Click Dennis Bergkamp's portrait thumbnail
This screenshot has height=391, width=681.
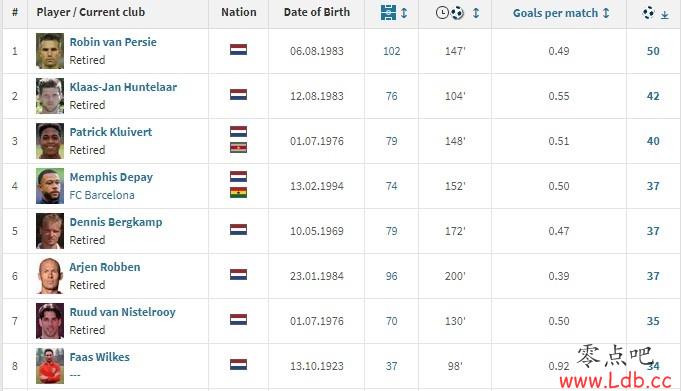pyautogui.click(x=50, y=231)
